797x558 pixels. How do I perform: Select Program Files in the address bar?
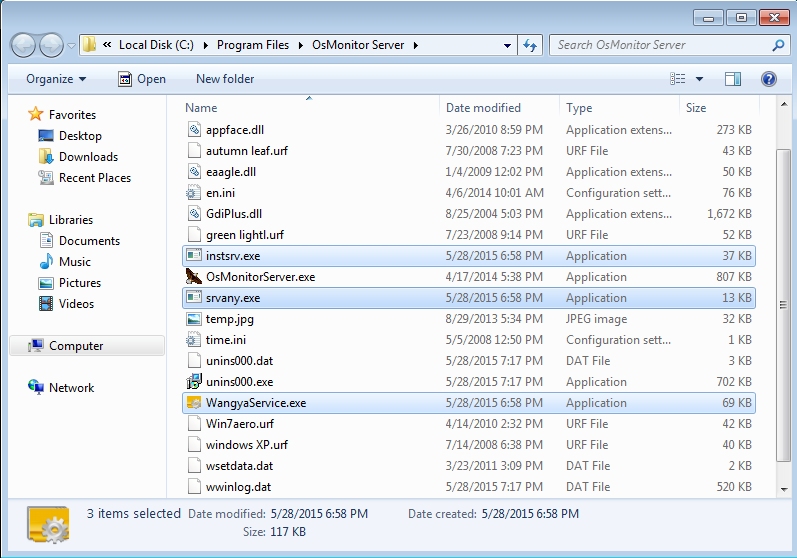(253, 45)
